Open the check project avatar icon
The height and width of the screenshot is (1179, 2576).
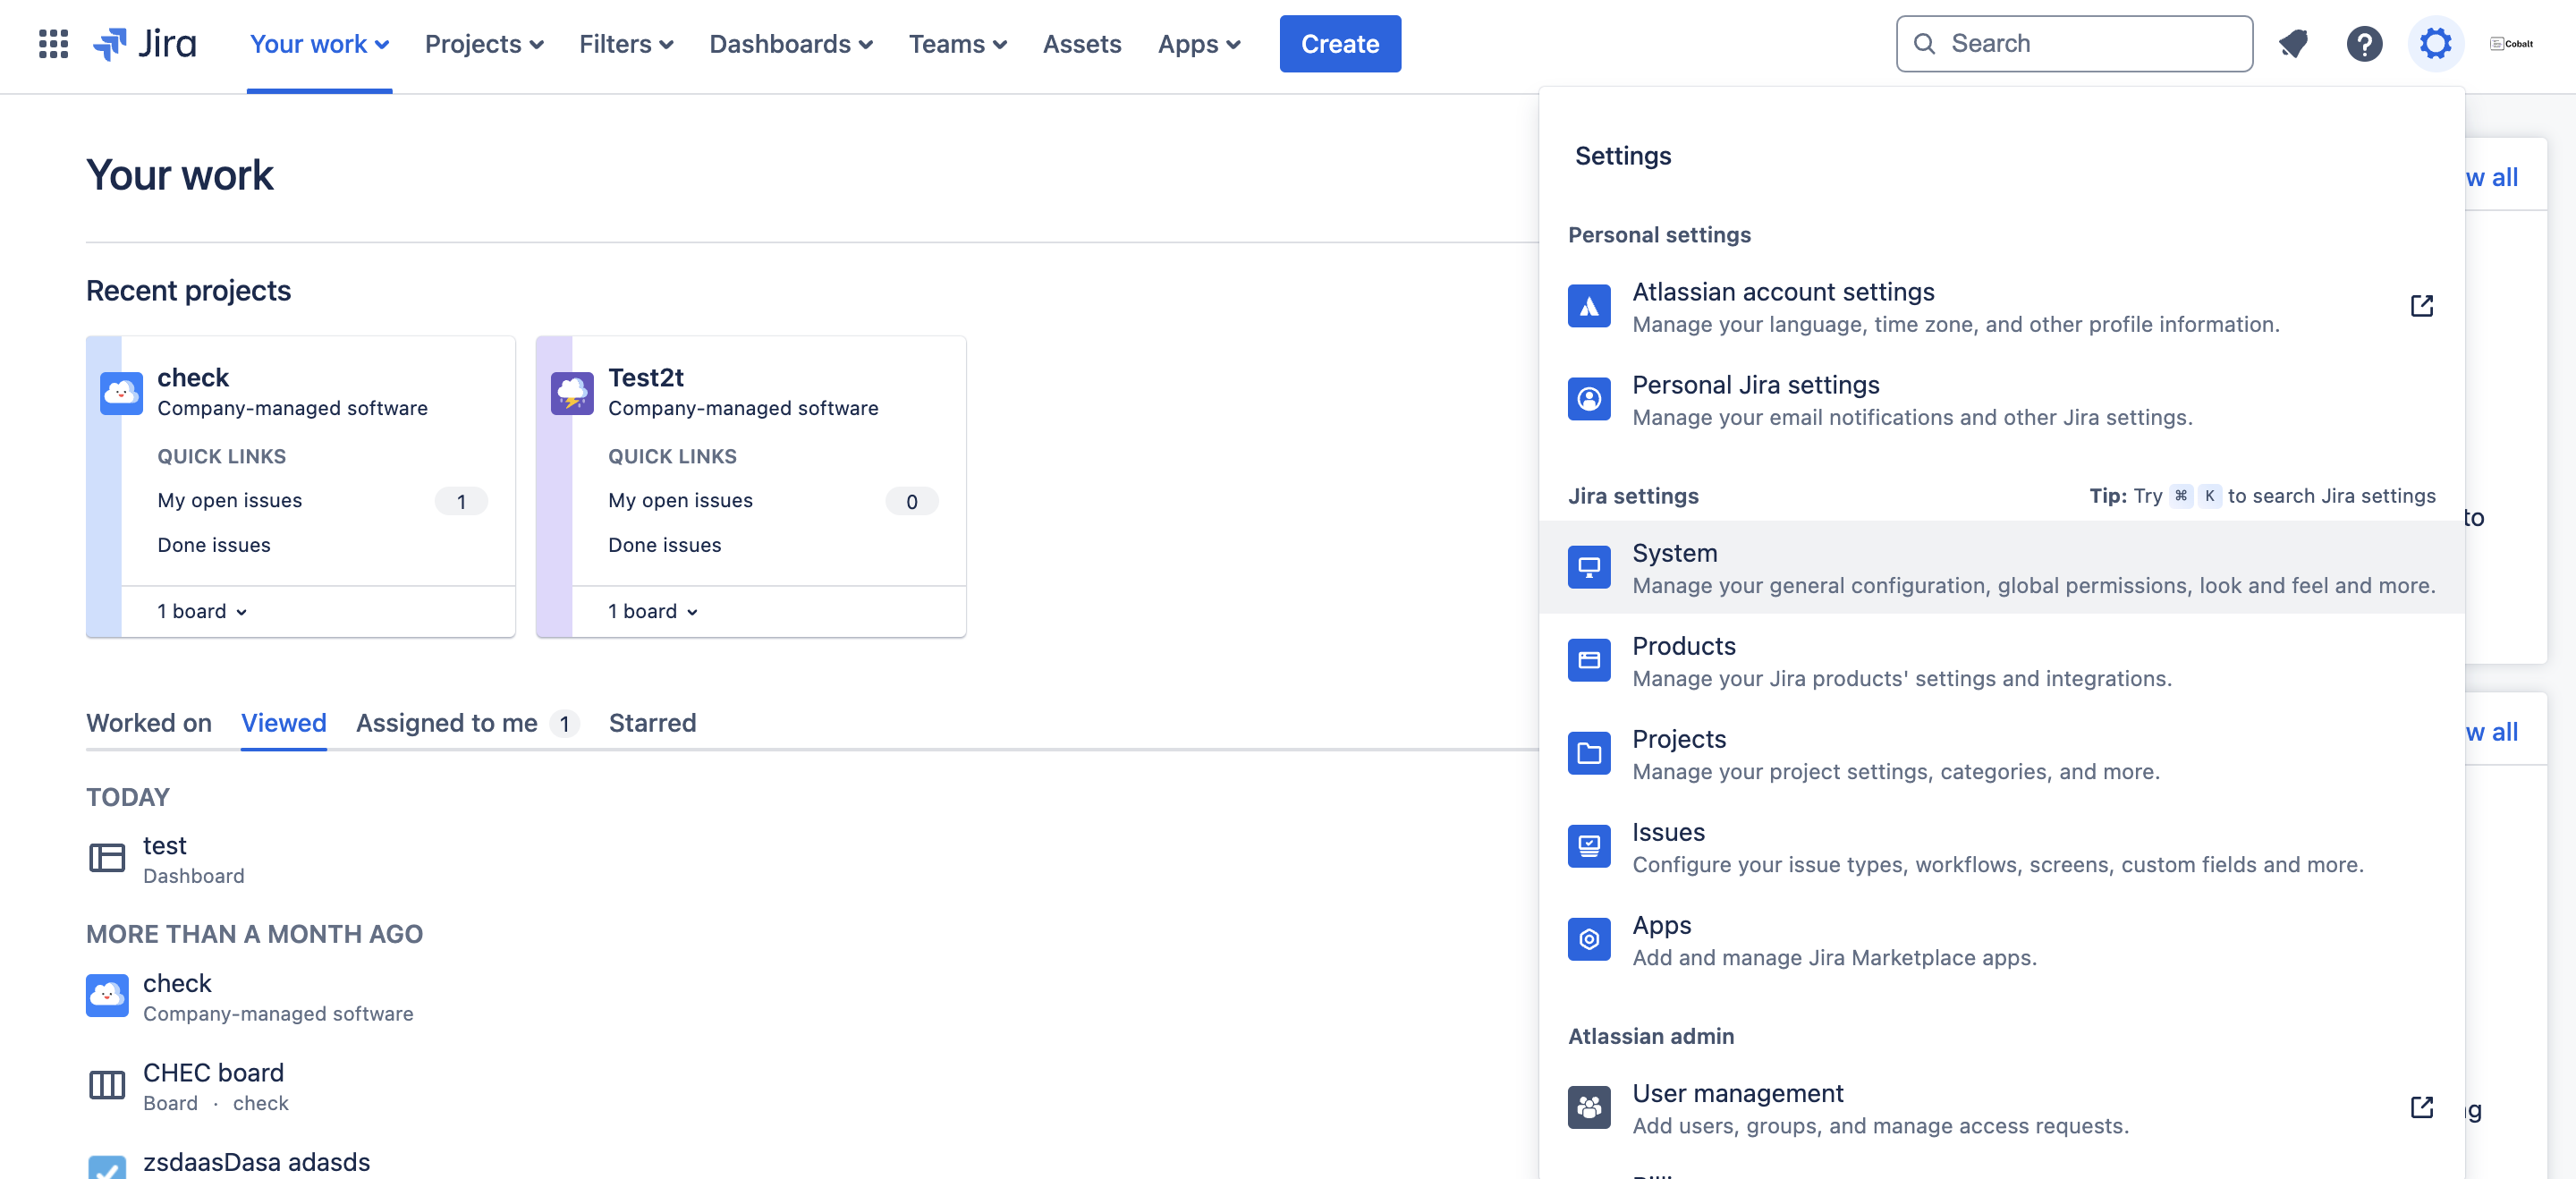point(121,393)
